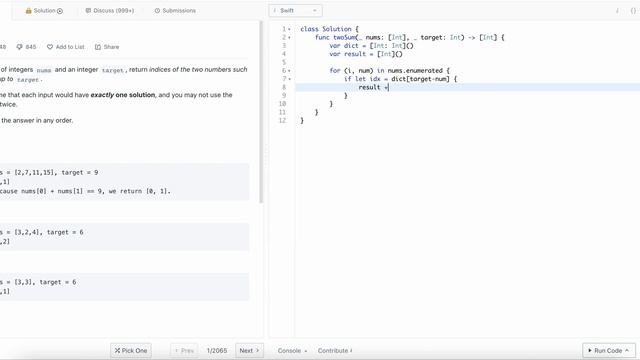Click the Run Code button
This screenshot has height=360, width=640.
tap(609, 351)
